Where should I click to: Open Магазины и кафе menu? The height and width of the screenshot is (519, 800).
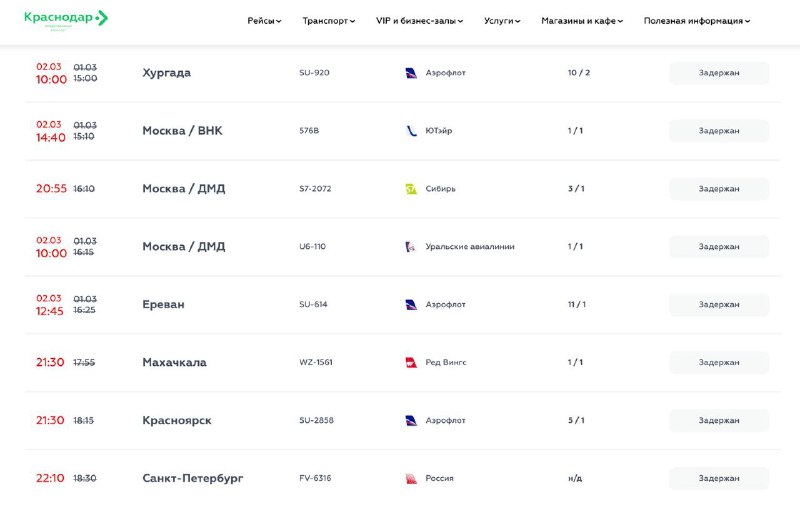582,21
